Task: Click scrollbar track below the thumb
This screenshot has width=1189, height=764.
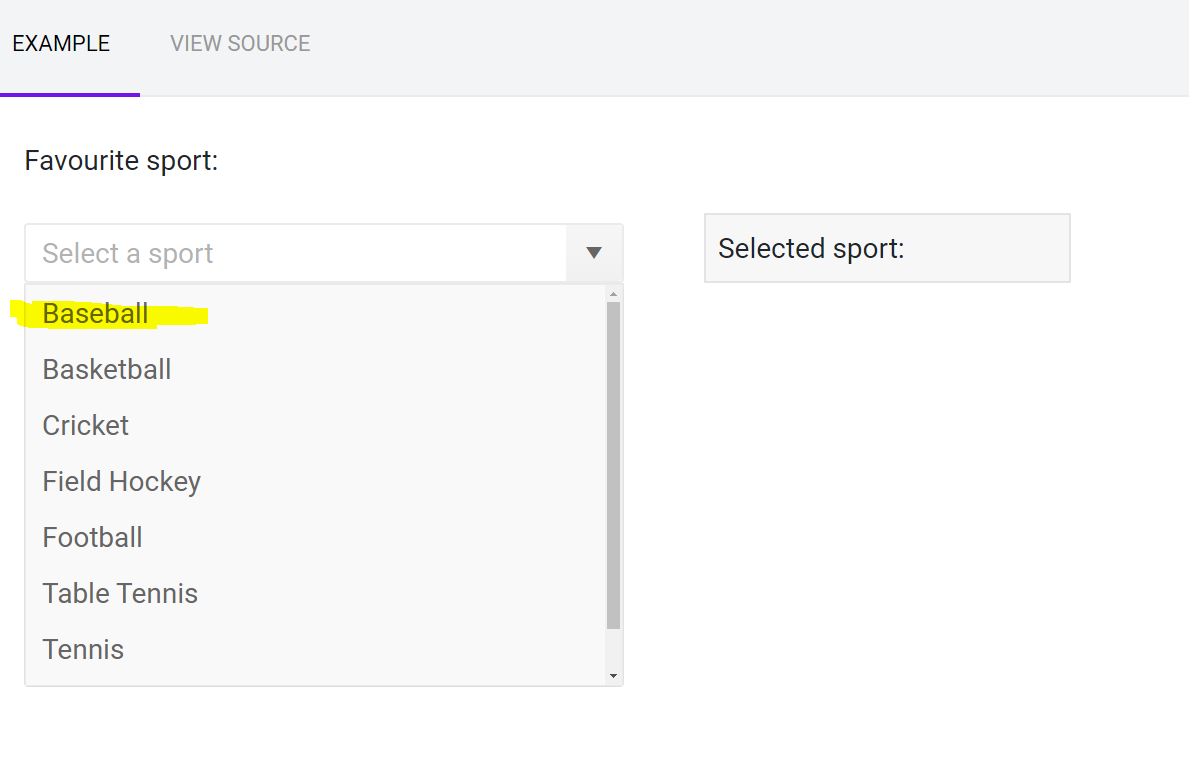Action: 613,649
